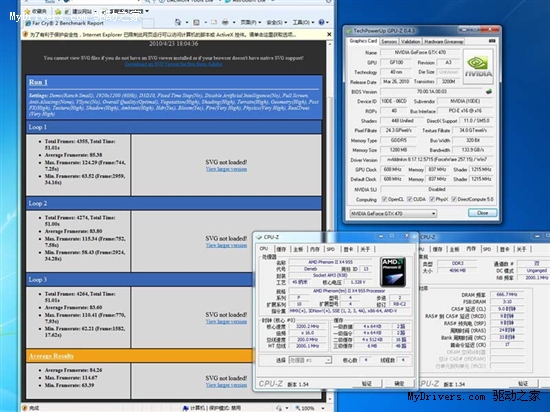Click the IE status bar zoom magnifier icon
This screenshot has width=550, height=412.
[297, 408]
